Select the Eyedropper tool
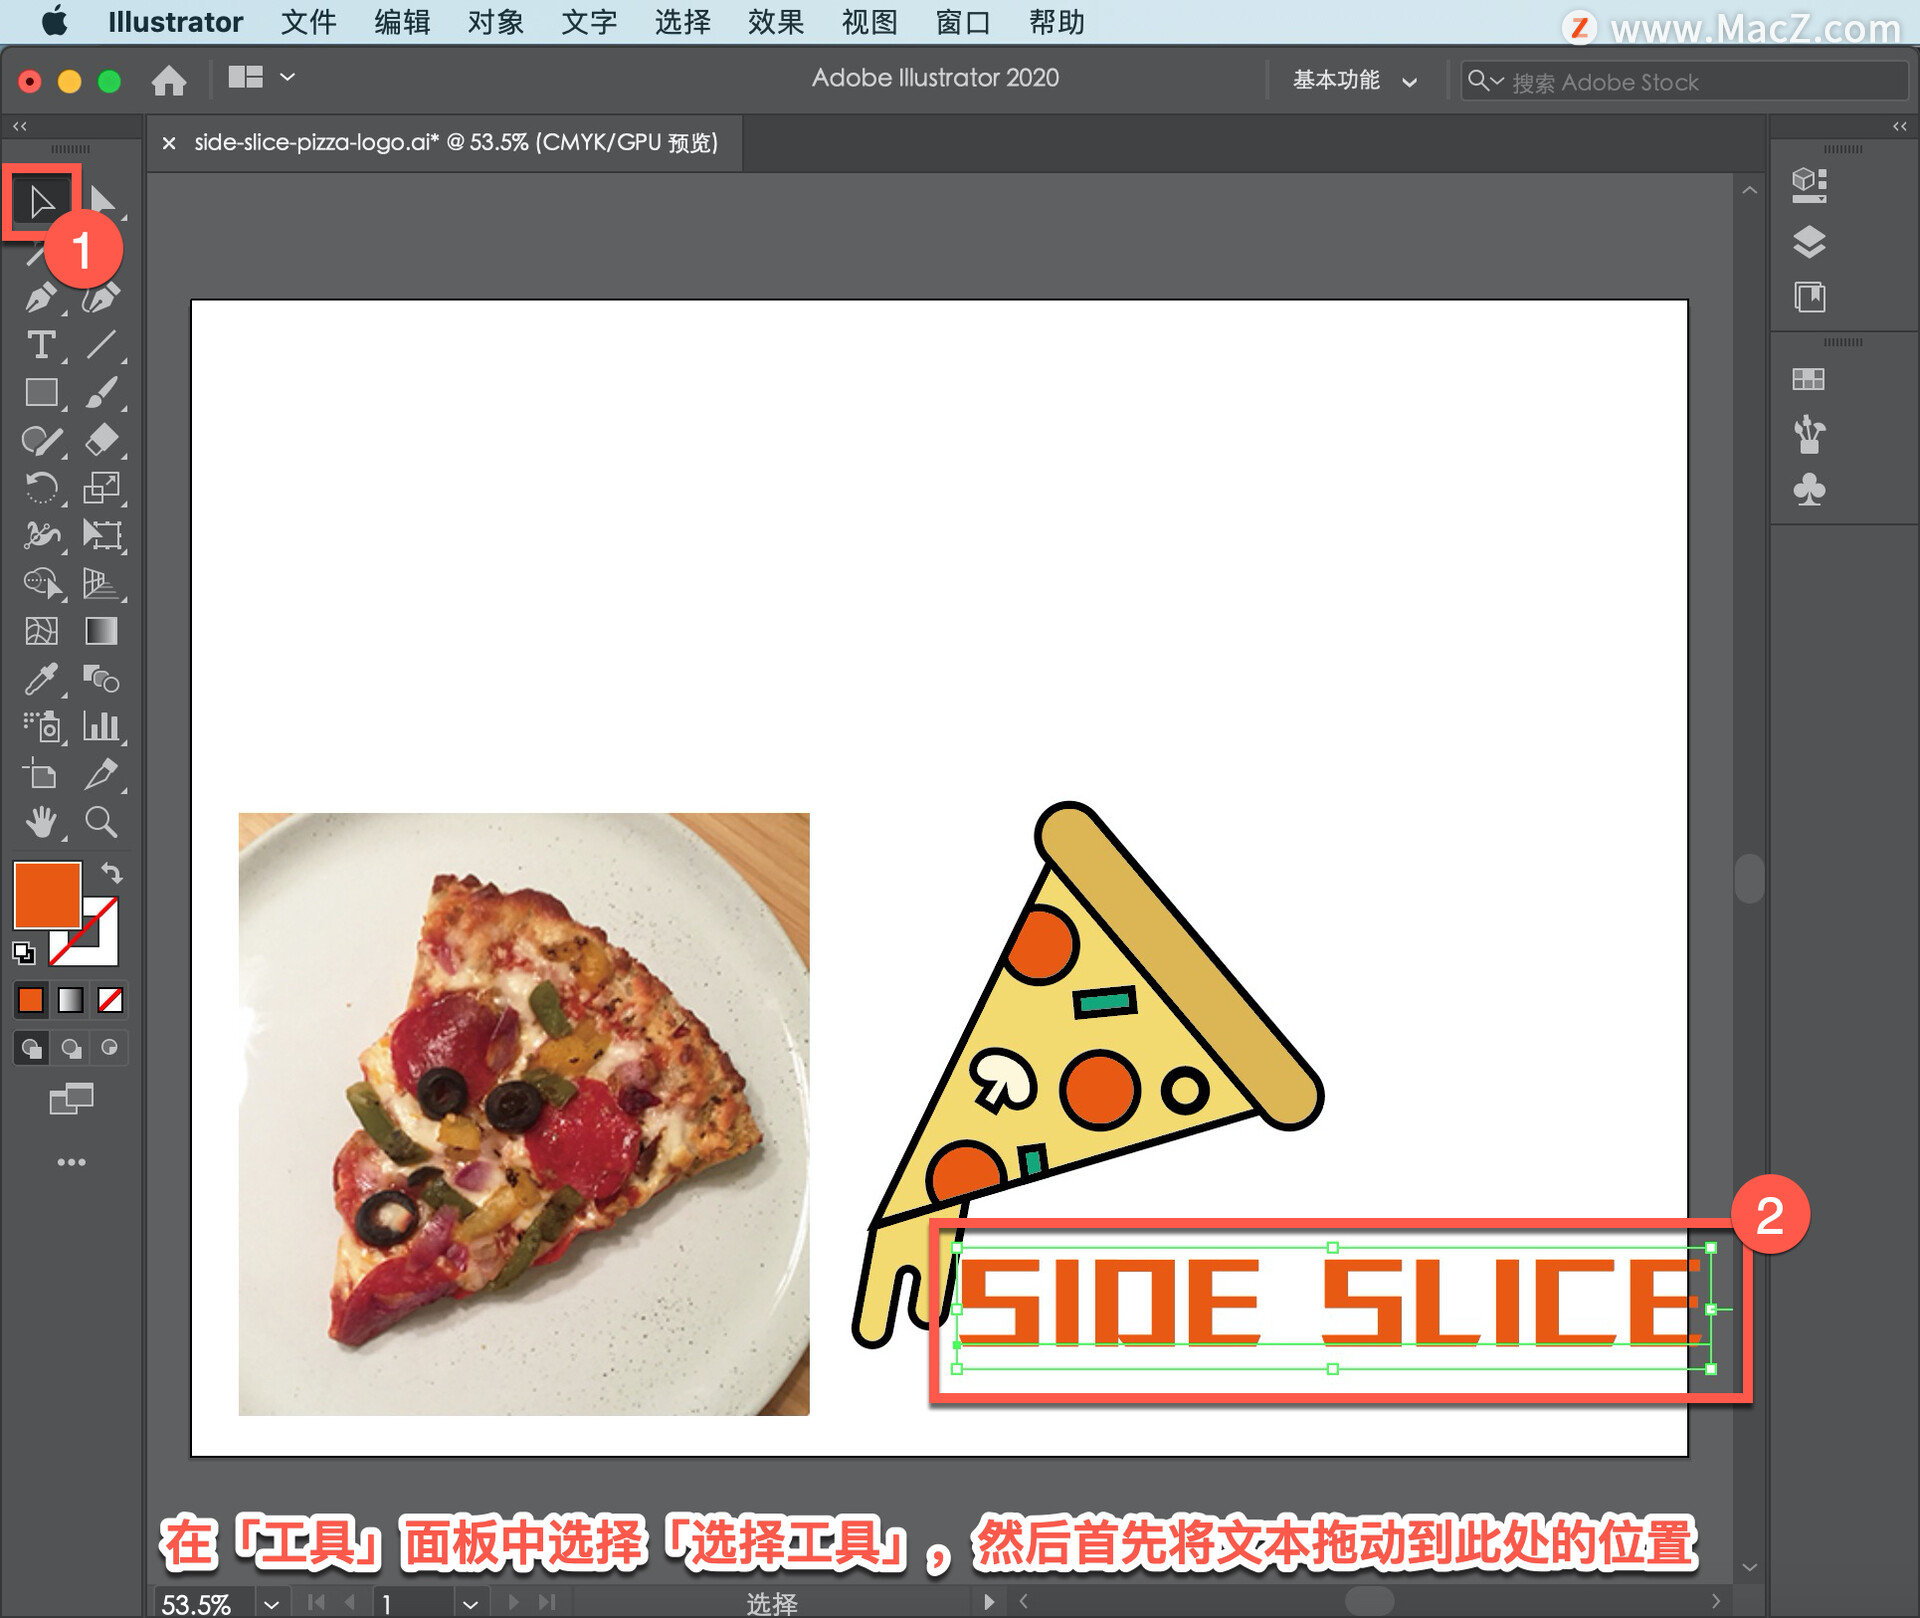 click(x=41, y=680)
